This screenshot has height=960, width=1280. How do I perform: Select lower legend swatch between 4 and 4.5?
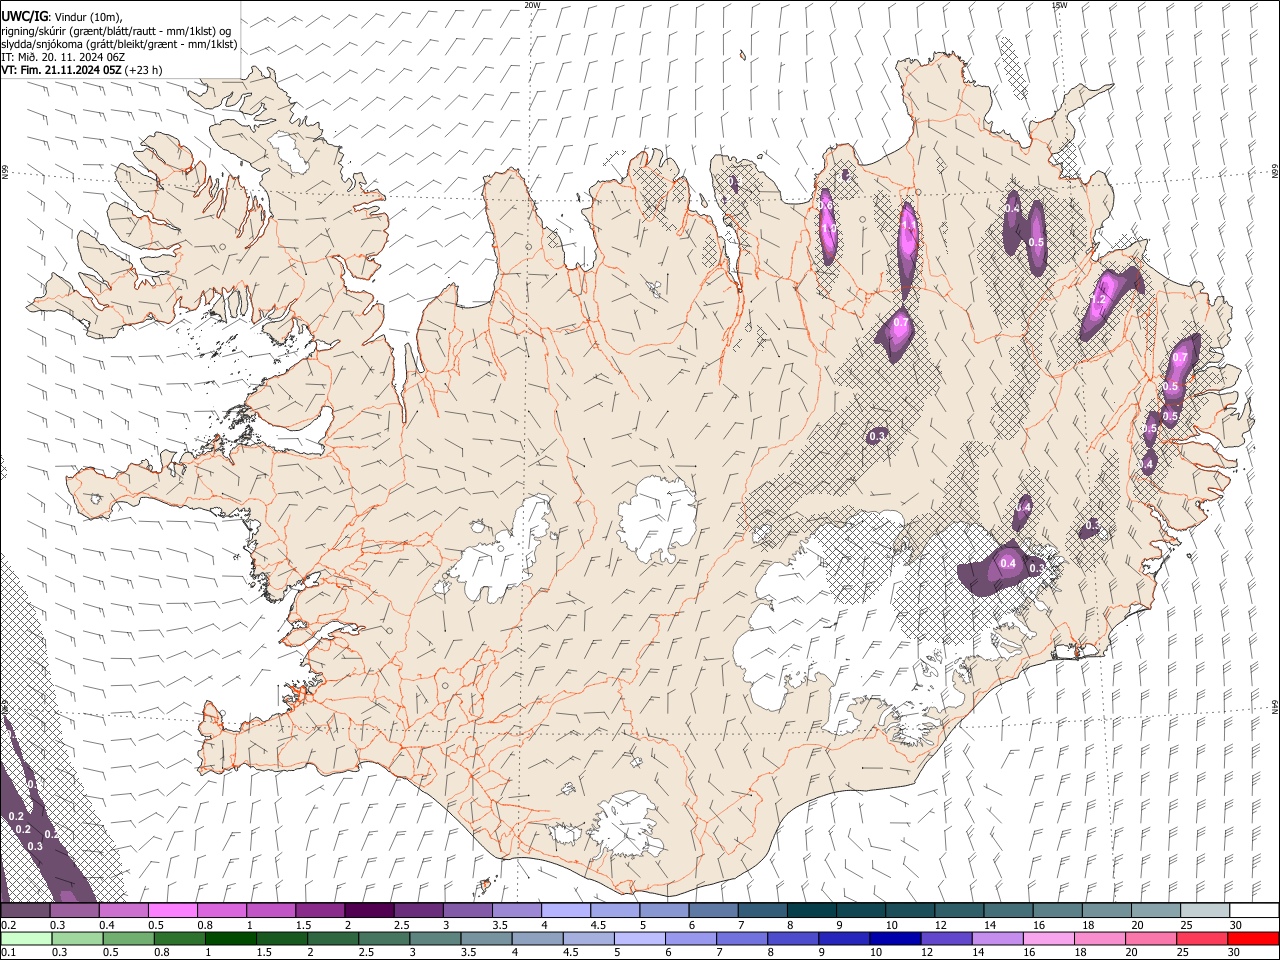pyautogui.click(x=538, y=938)
